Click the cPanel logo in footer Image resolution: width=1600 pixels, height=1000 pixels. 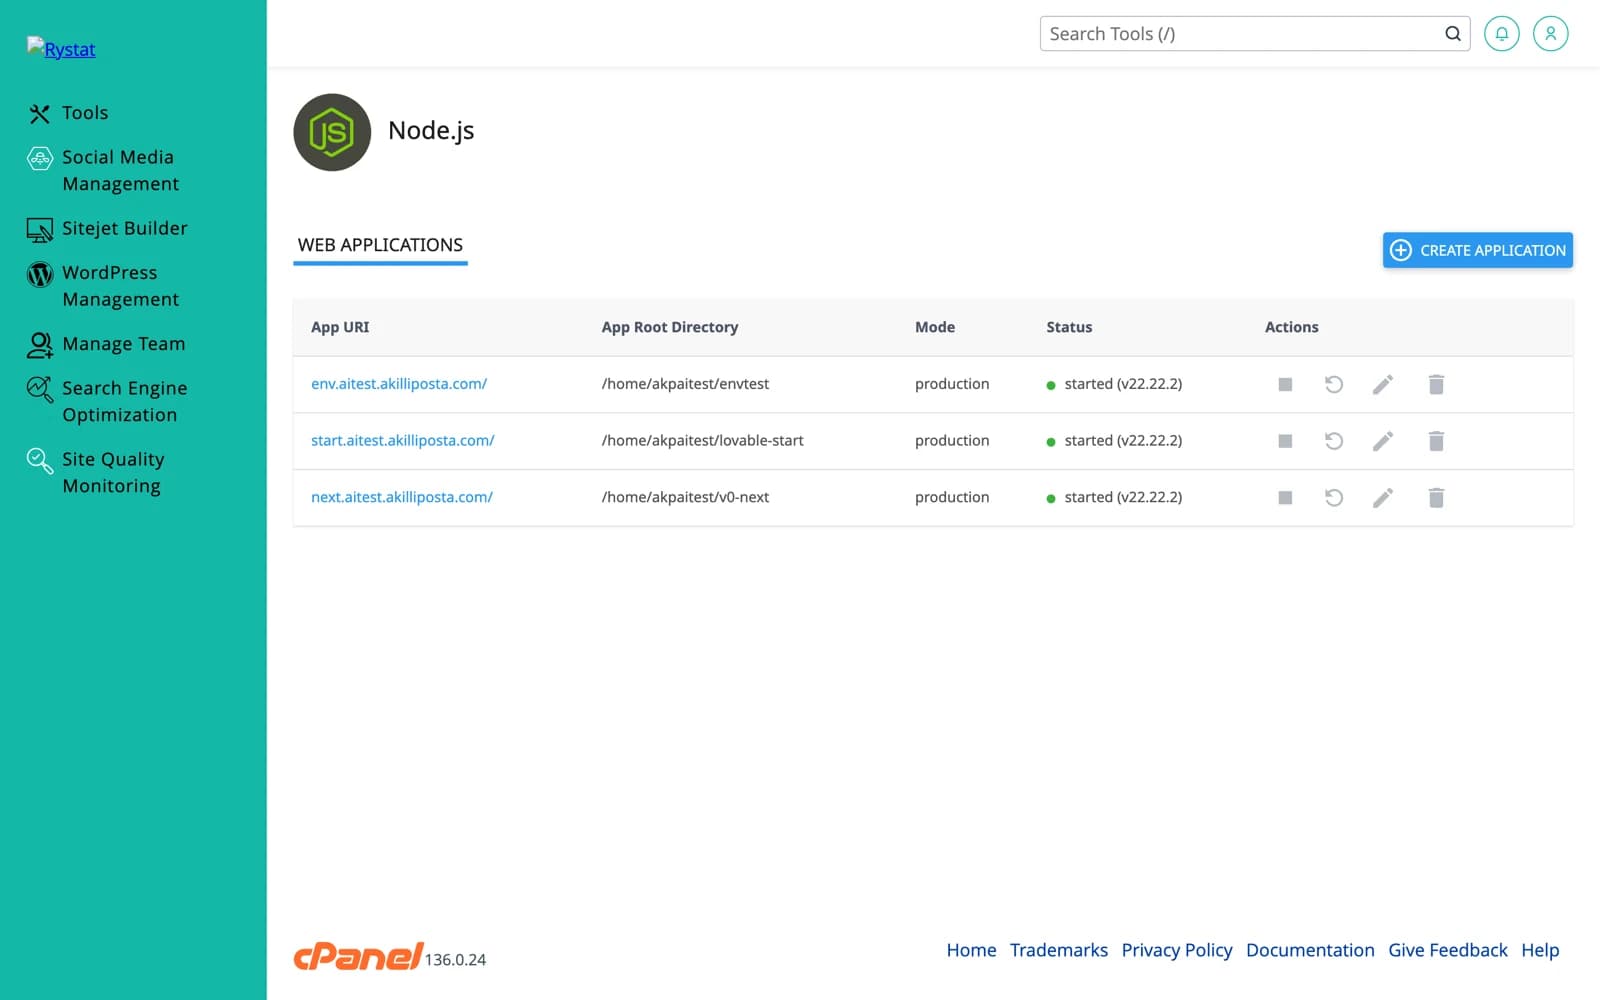[358, 956]
